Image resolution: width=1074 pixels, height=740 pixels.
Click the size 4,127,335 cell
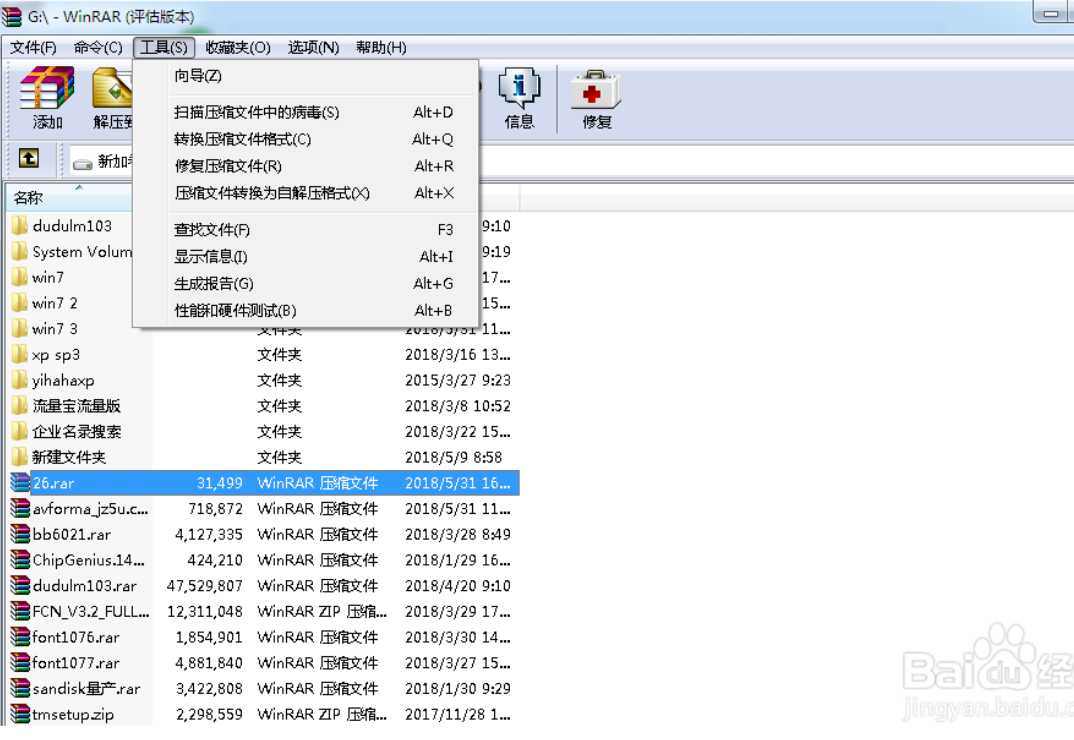click(x=208, y=534)
